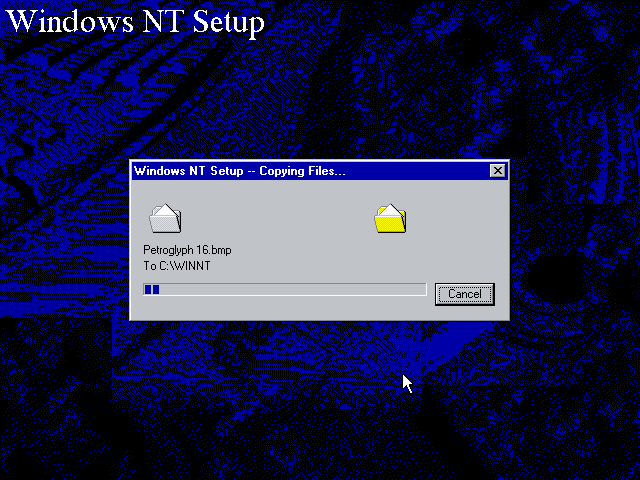640x480 pixels.
Task: Click the first blue progress block
Action: click(148, 290)
